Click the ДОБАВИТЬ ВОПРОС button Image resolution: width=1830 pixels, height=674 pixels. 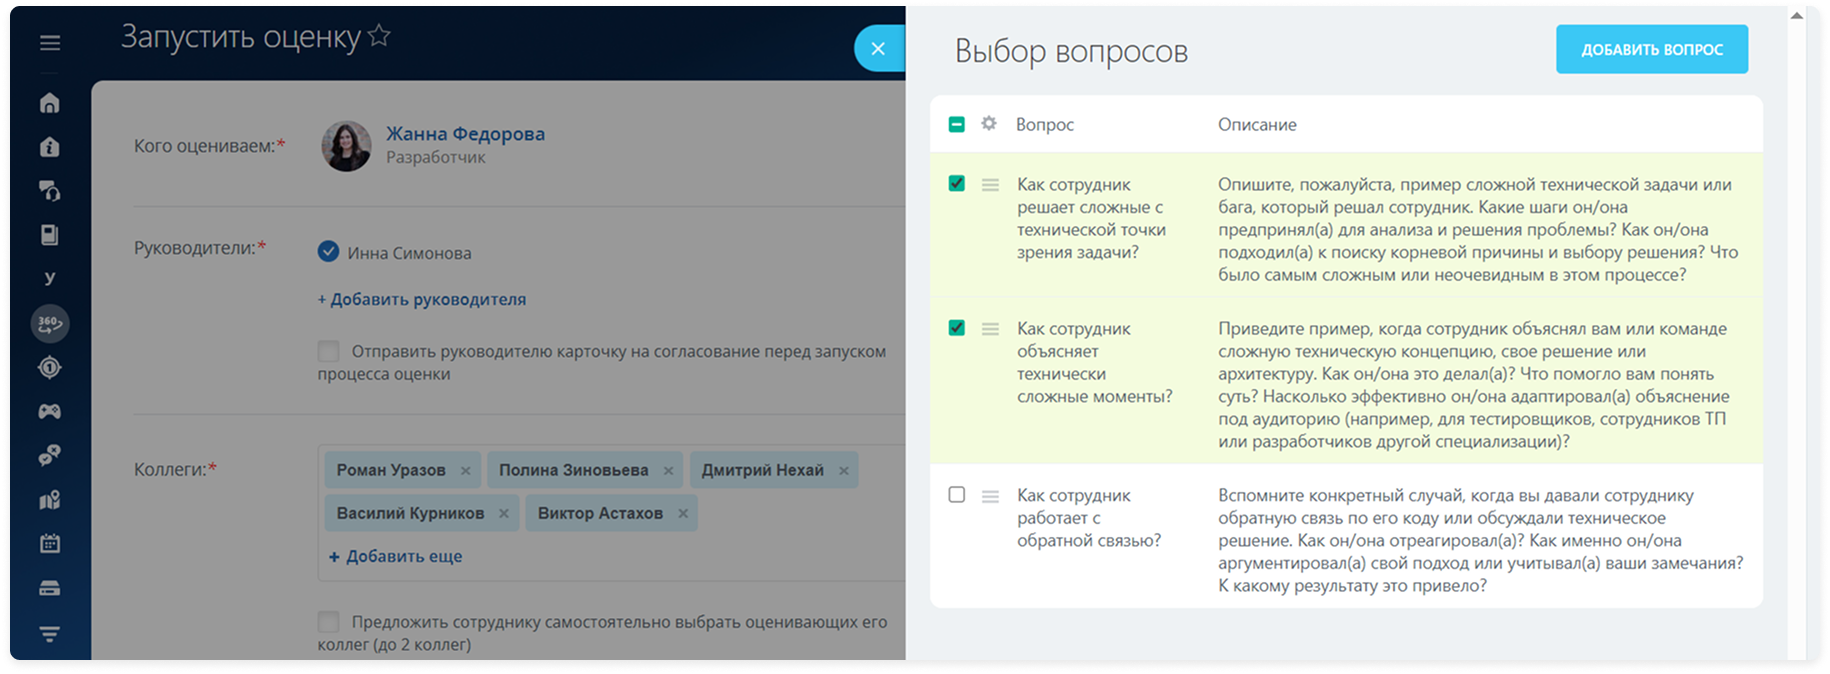1651,50
